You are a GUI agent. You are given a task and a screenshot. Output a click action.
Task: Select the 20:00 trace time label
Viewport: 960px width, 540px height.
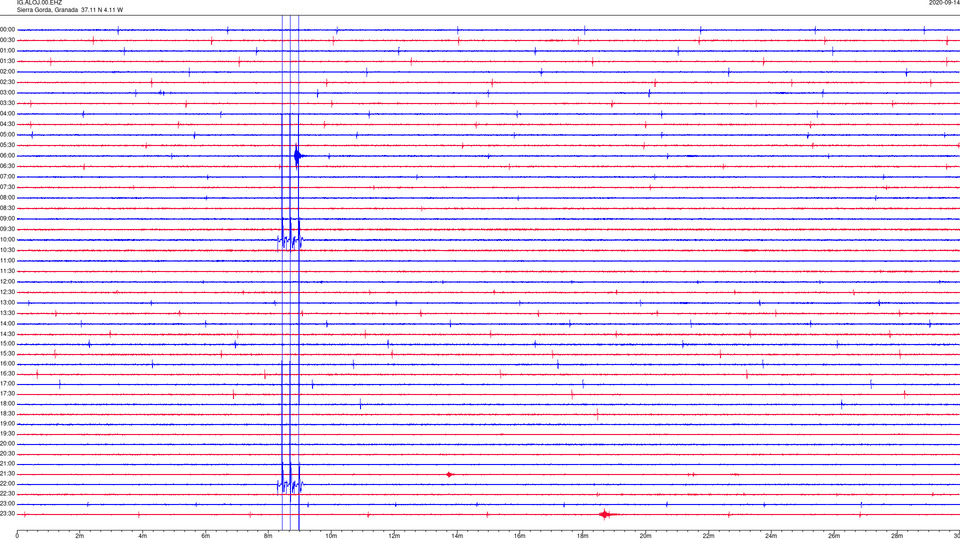7,444
